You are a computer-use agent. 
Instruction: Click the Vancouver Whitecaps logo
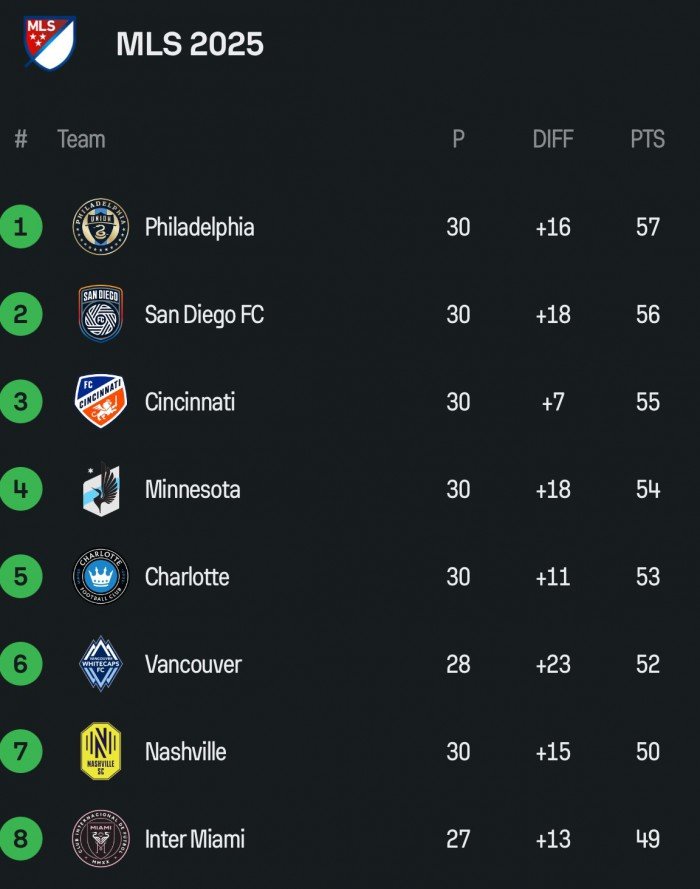(100, 664)
